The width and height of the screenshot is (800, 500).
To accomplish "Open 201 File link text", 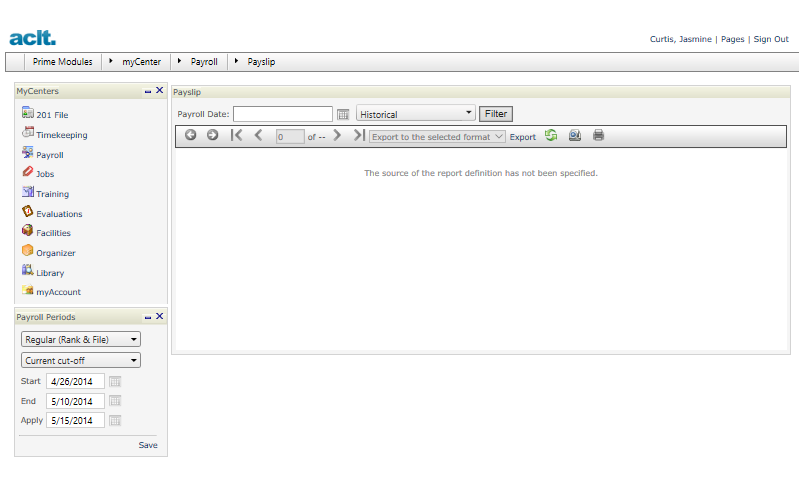I will pos(52,115).
